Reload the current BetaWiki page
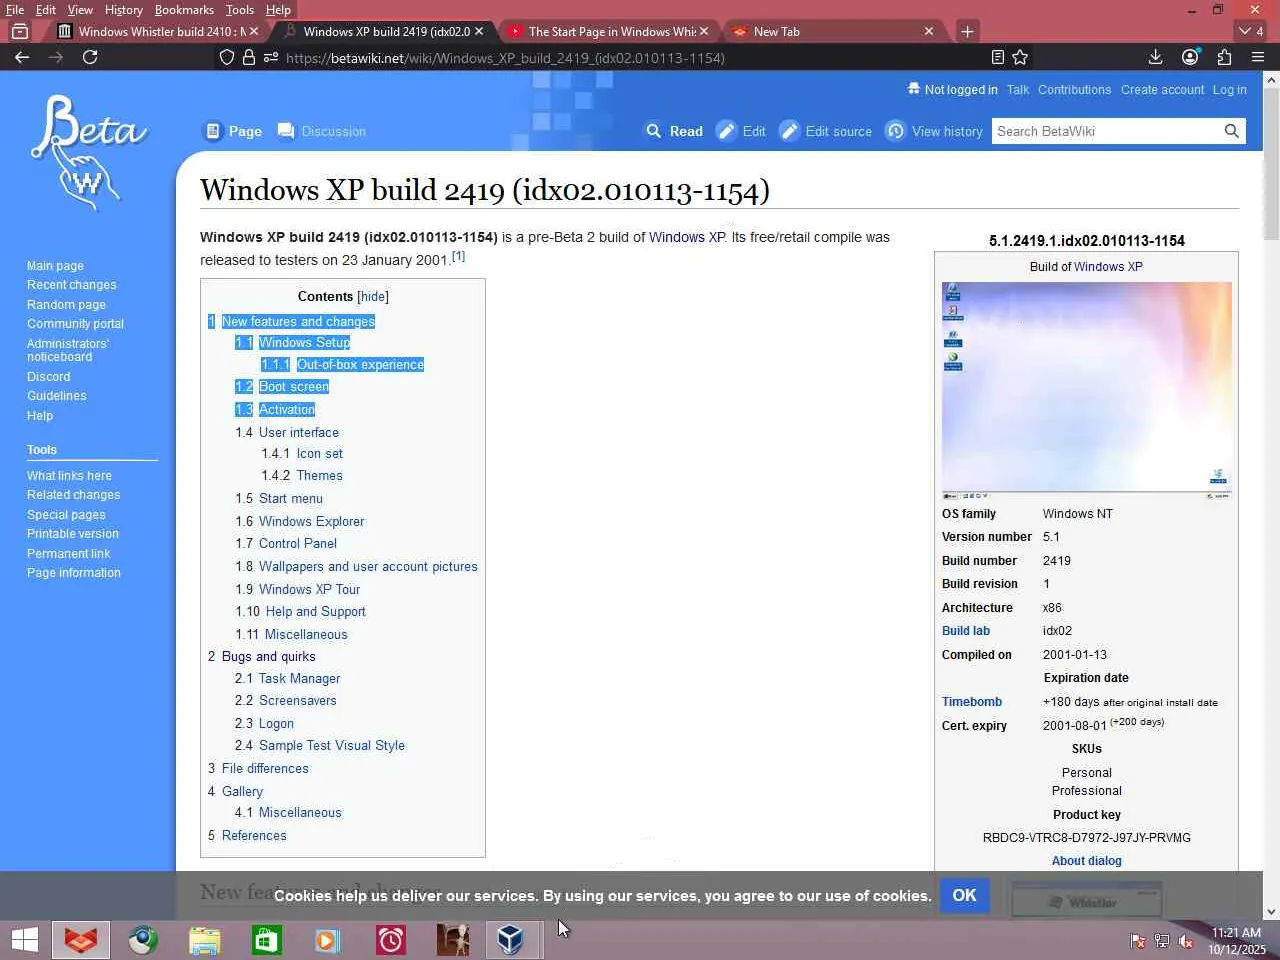 (90, 57)
